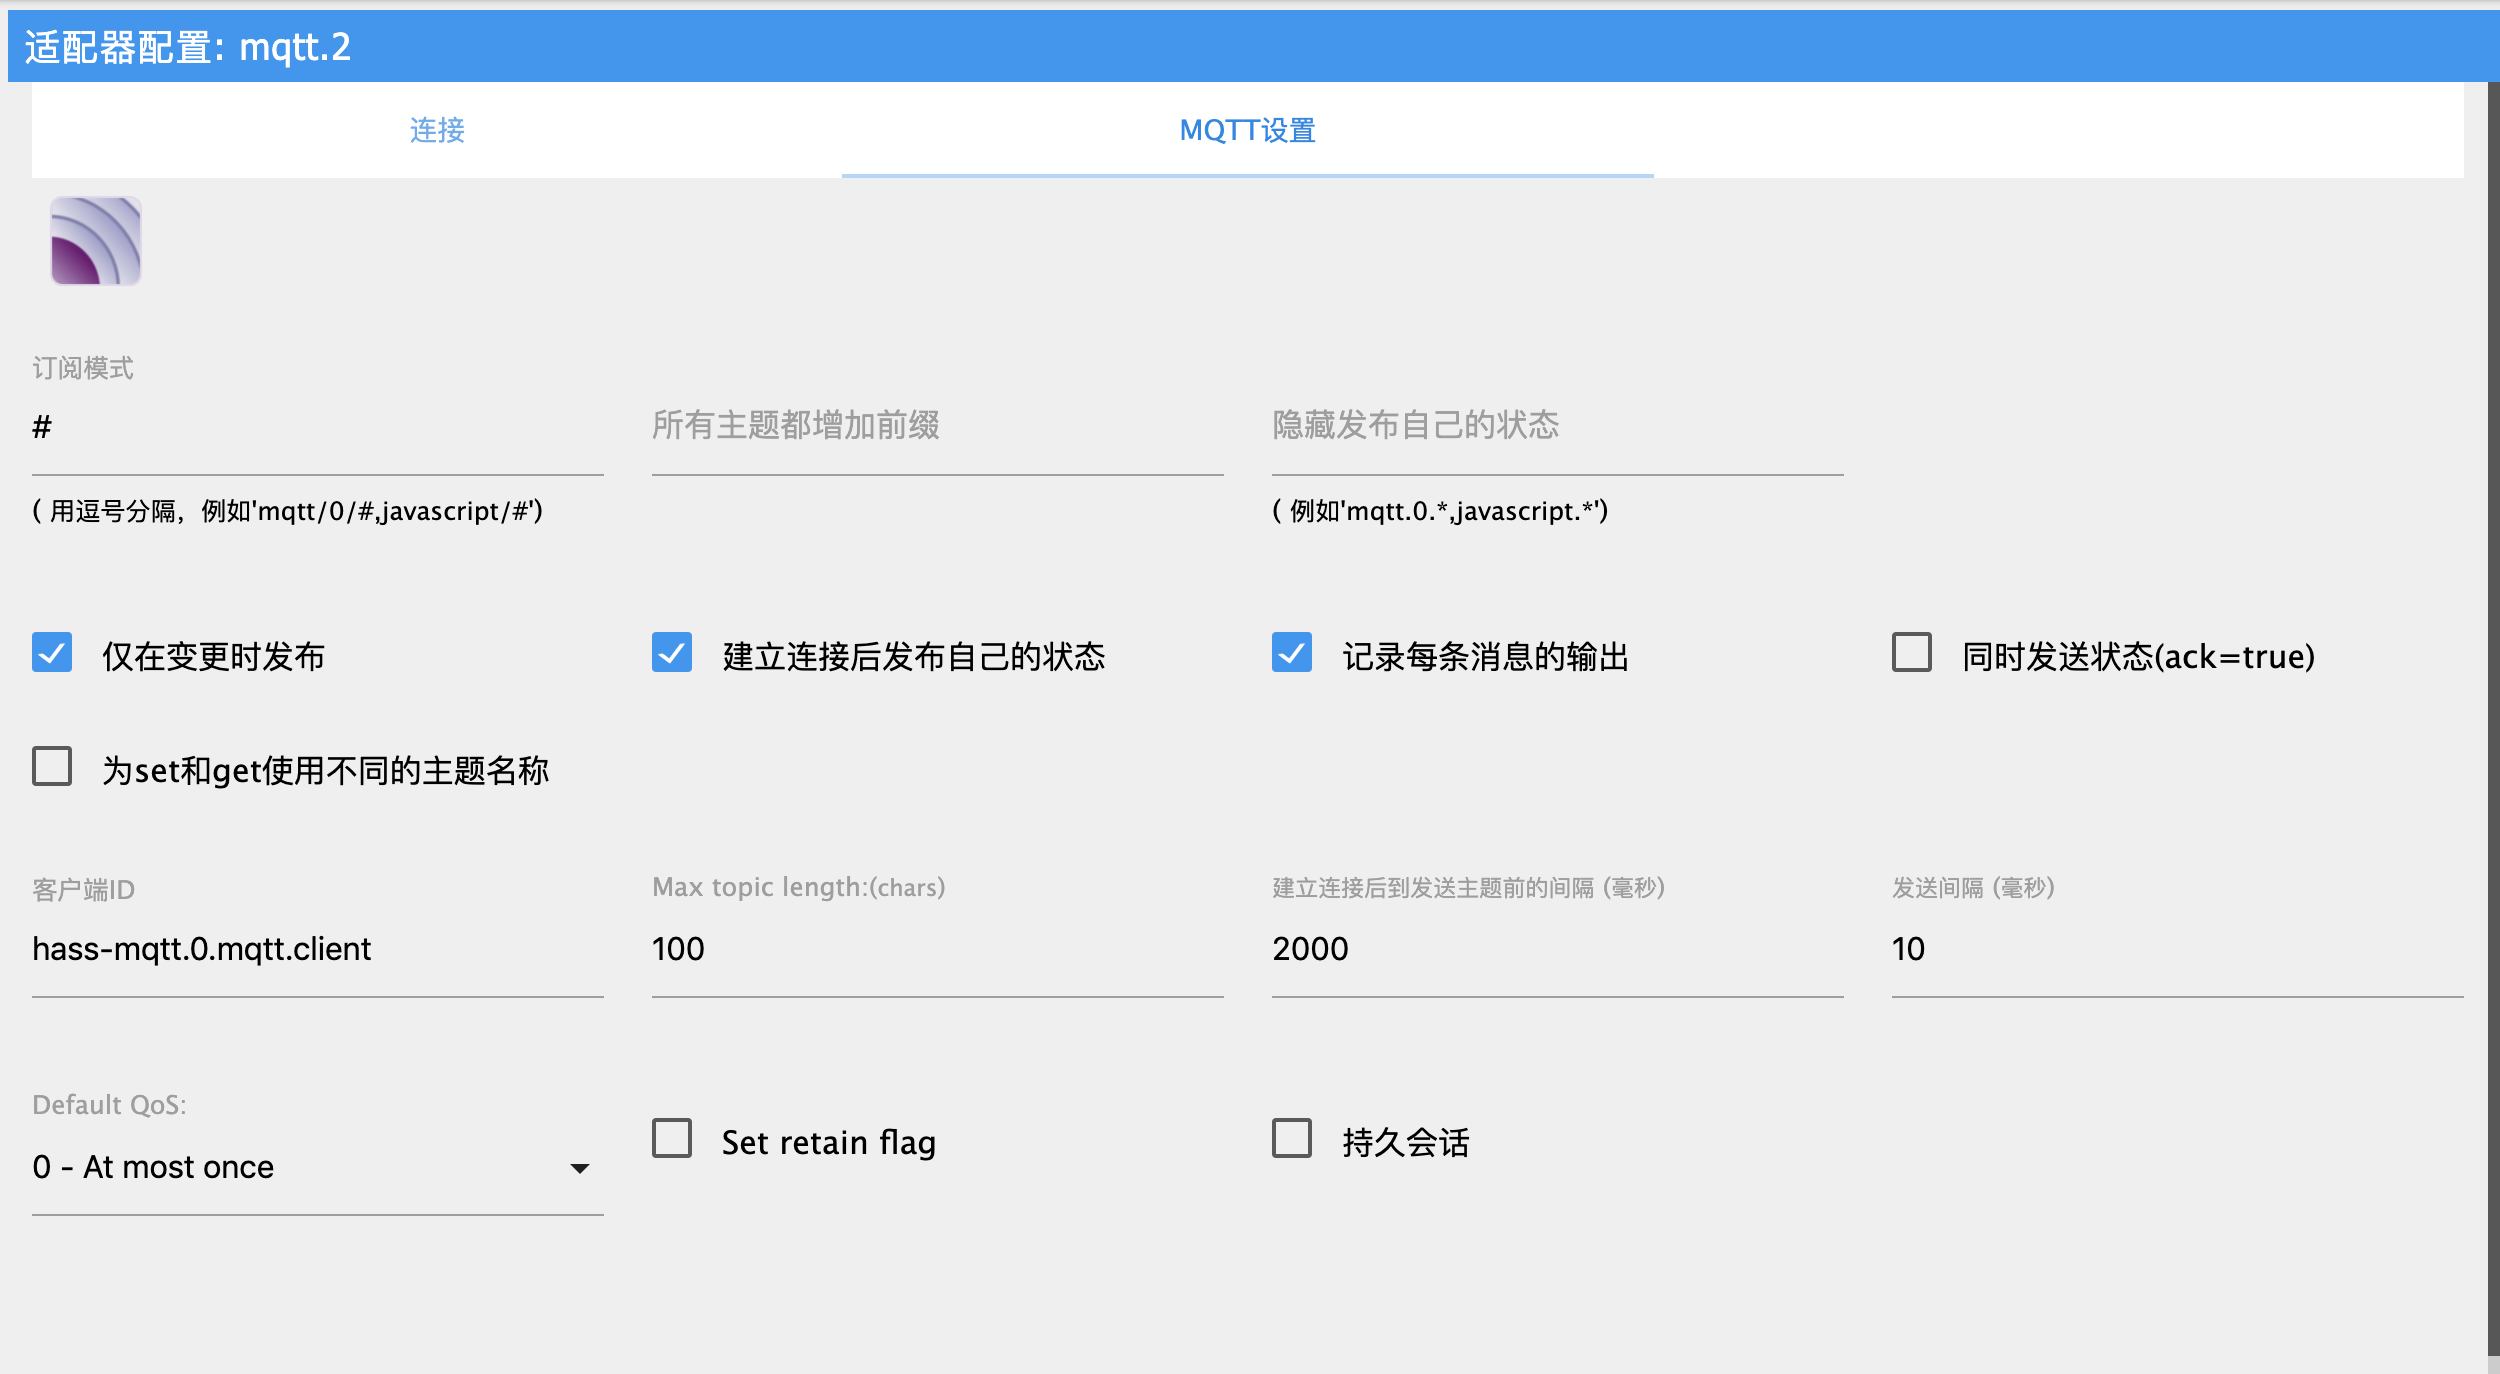
Task: Select the MQTT设置 tab
Action: 1247,130
